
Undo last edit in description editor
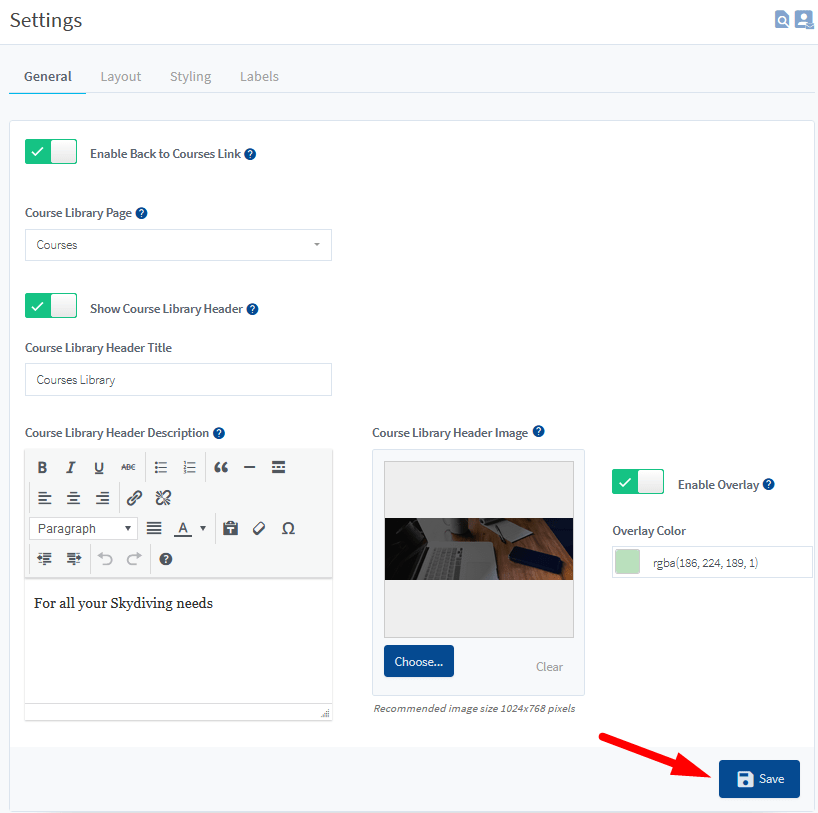point(105,559)
